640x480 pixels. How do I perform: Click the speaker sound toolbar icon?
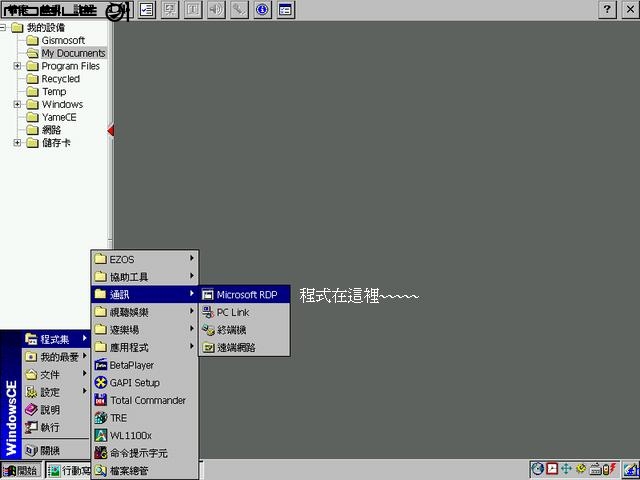pyautogui.click(x=216, y=9)
